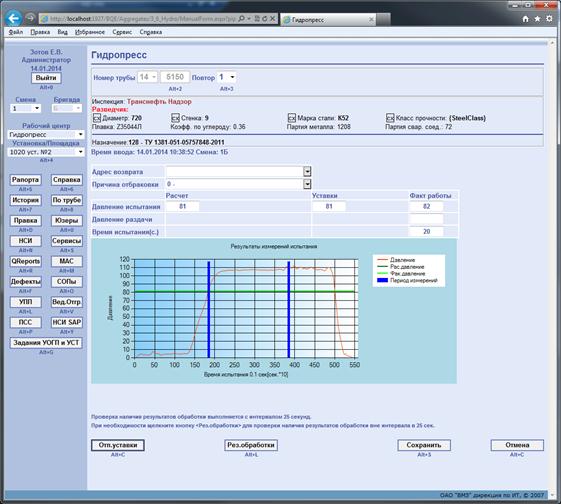Image resolution: width=561 pixels, height=504 pixels.
Task: Expand the Установка 1020 уст. №2 dropdown
Action: coord(46,152)
